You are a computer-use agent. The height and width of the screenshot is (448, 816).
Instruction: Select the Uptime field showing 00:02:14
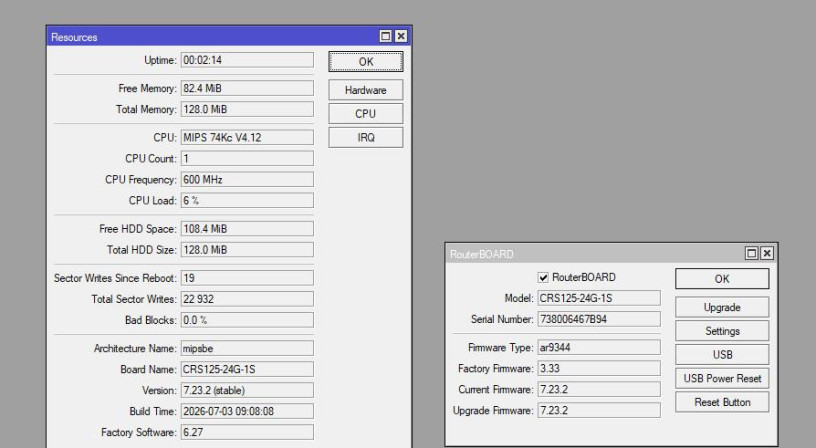click(x=247, y=60)
